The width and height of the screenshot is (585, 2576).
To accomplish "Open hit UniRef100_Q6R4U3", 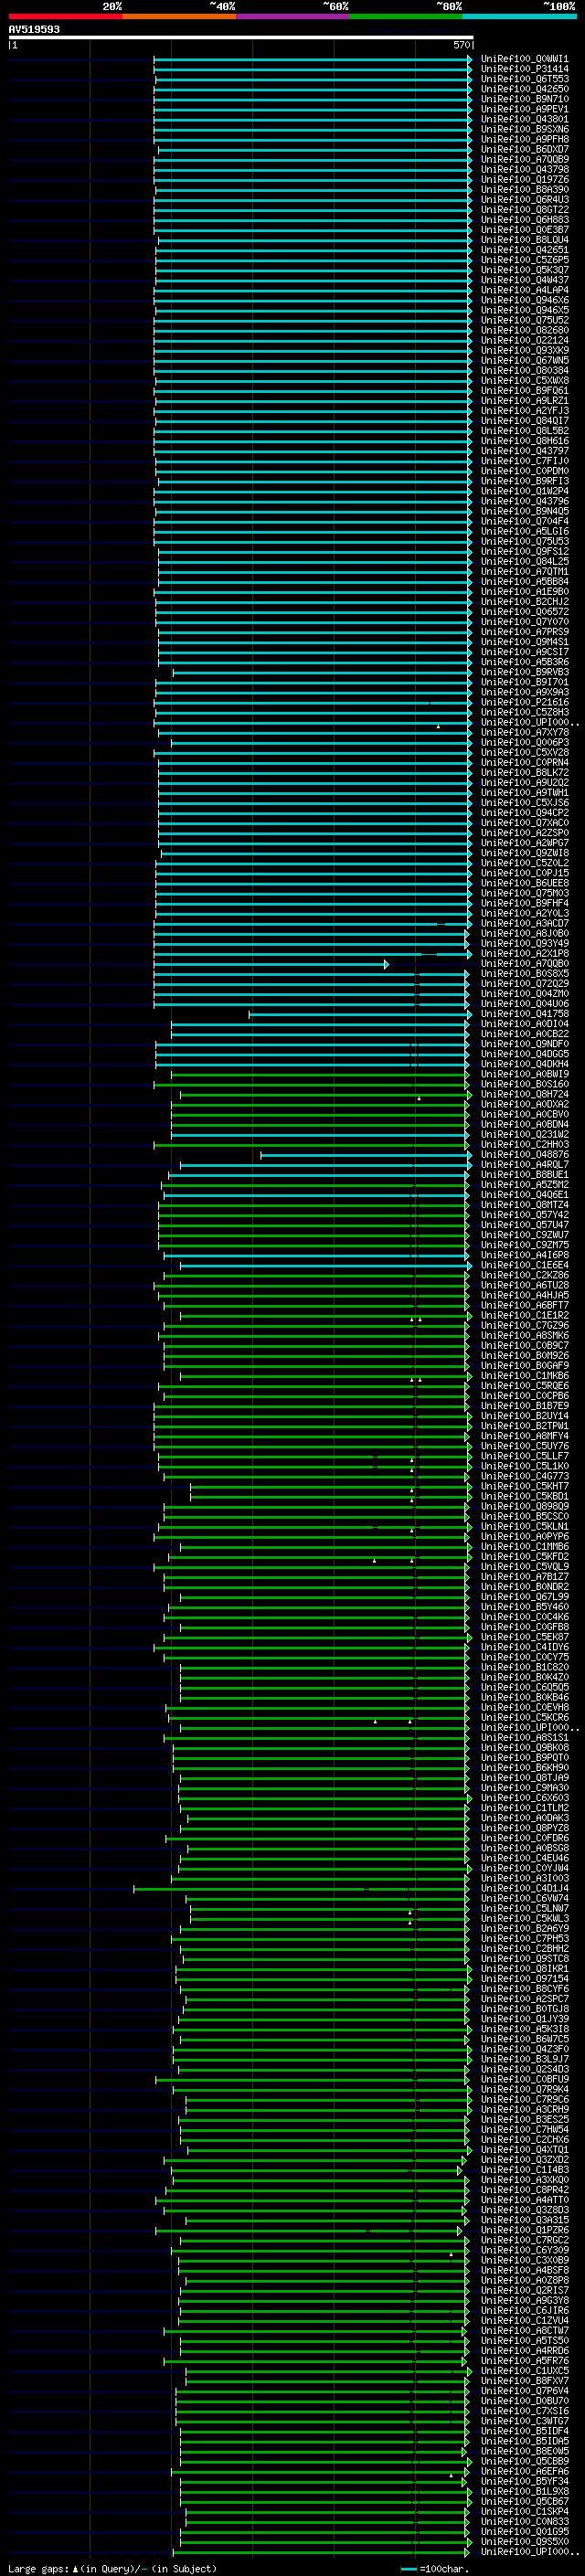I will click(x=525, y=200).
